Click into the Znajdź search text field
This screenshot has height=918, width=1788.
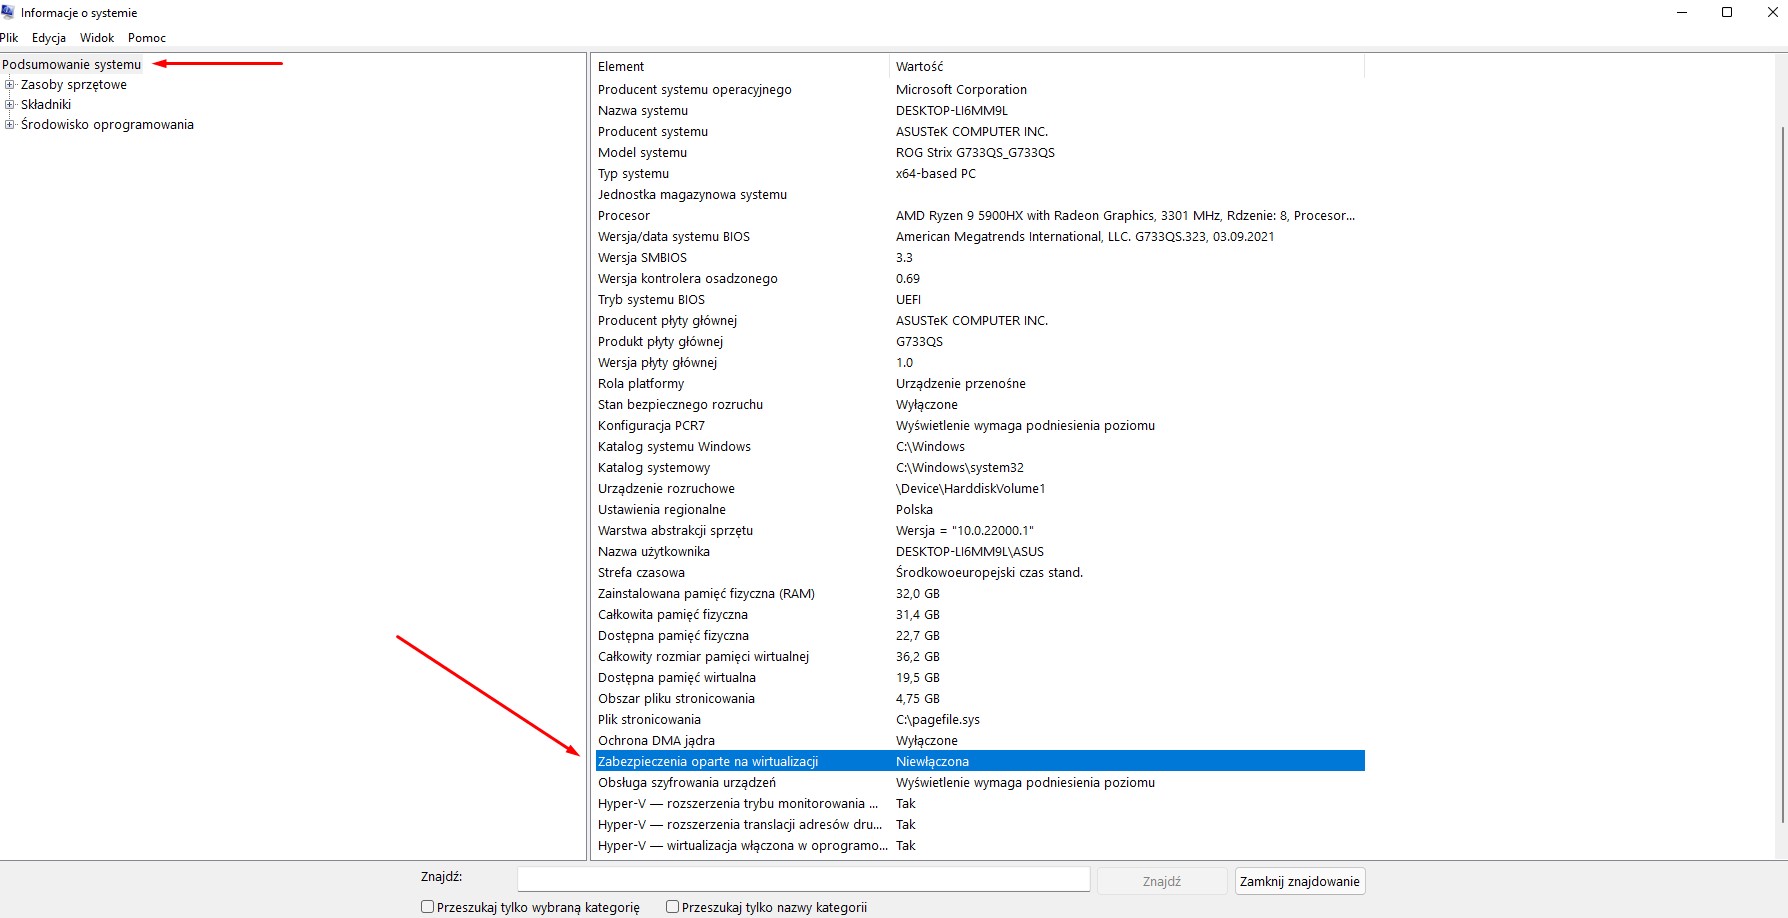(x=803, y=879)
